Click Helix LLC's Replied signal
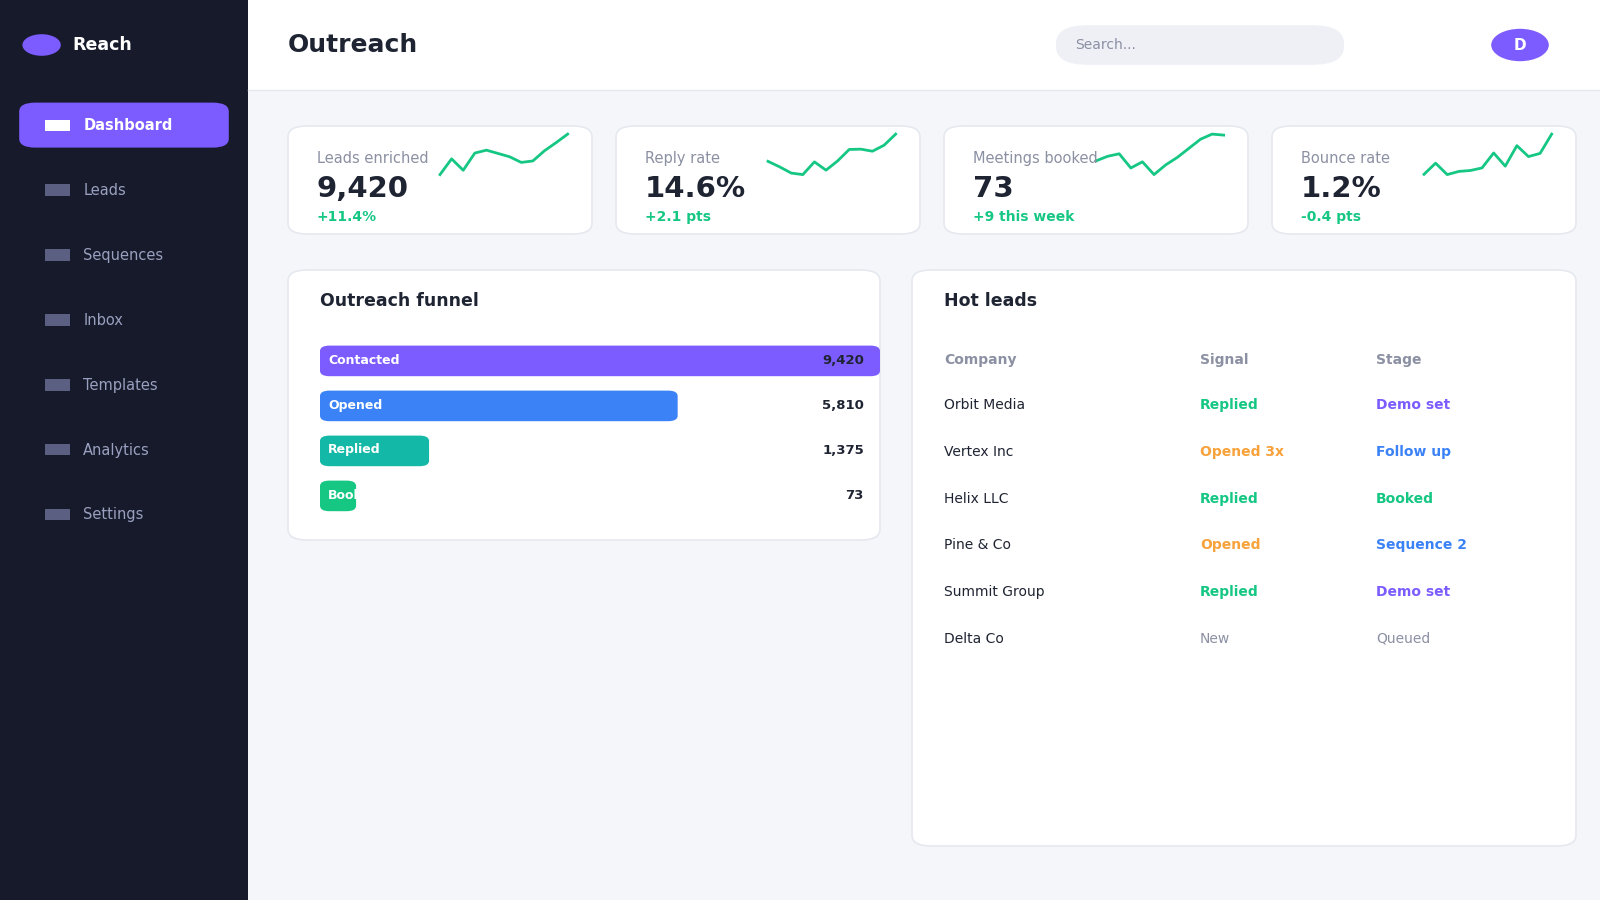 1229,498
